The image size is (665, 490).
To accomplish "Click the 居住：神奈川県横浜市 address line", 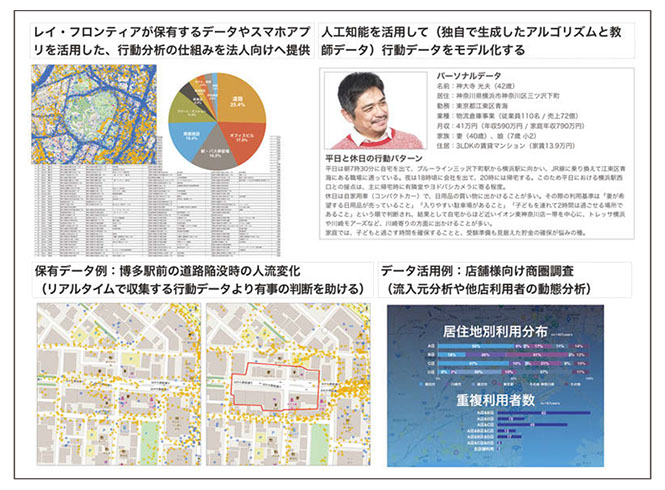I will [x=498, y=96].
